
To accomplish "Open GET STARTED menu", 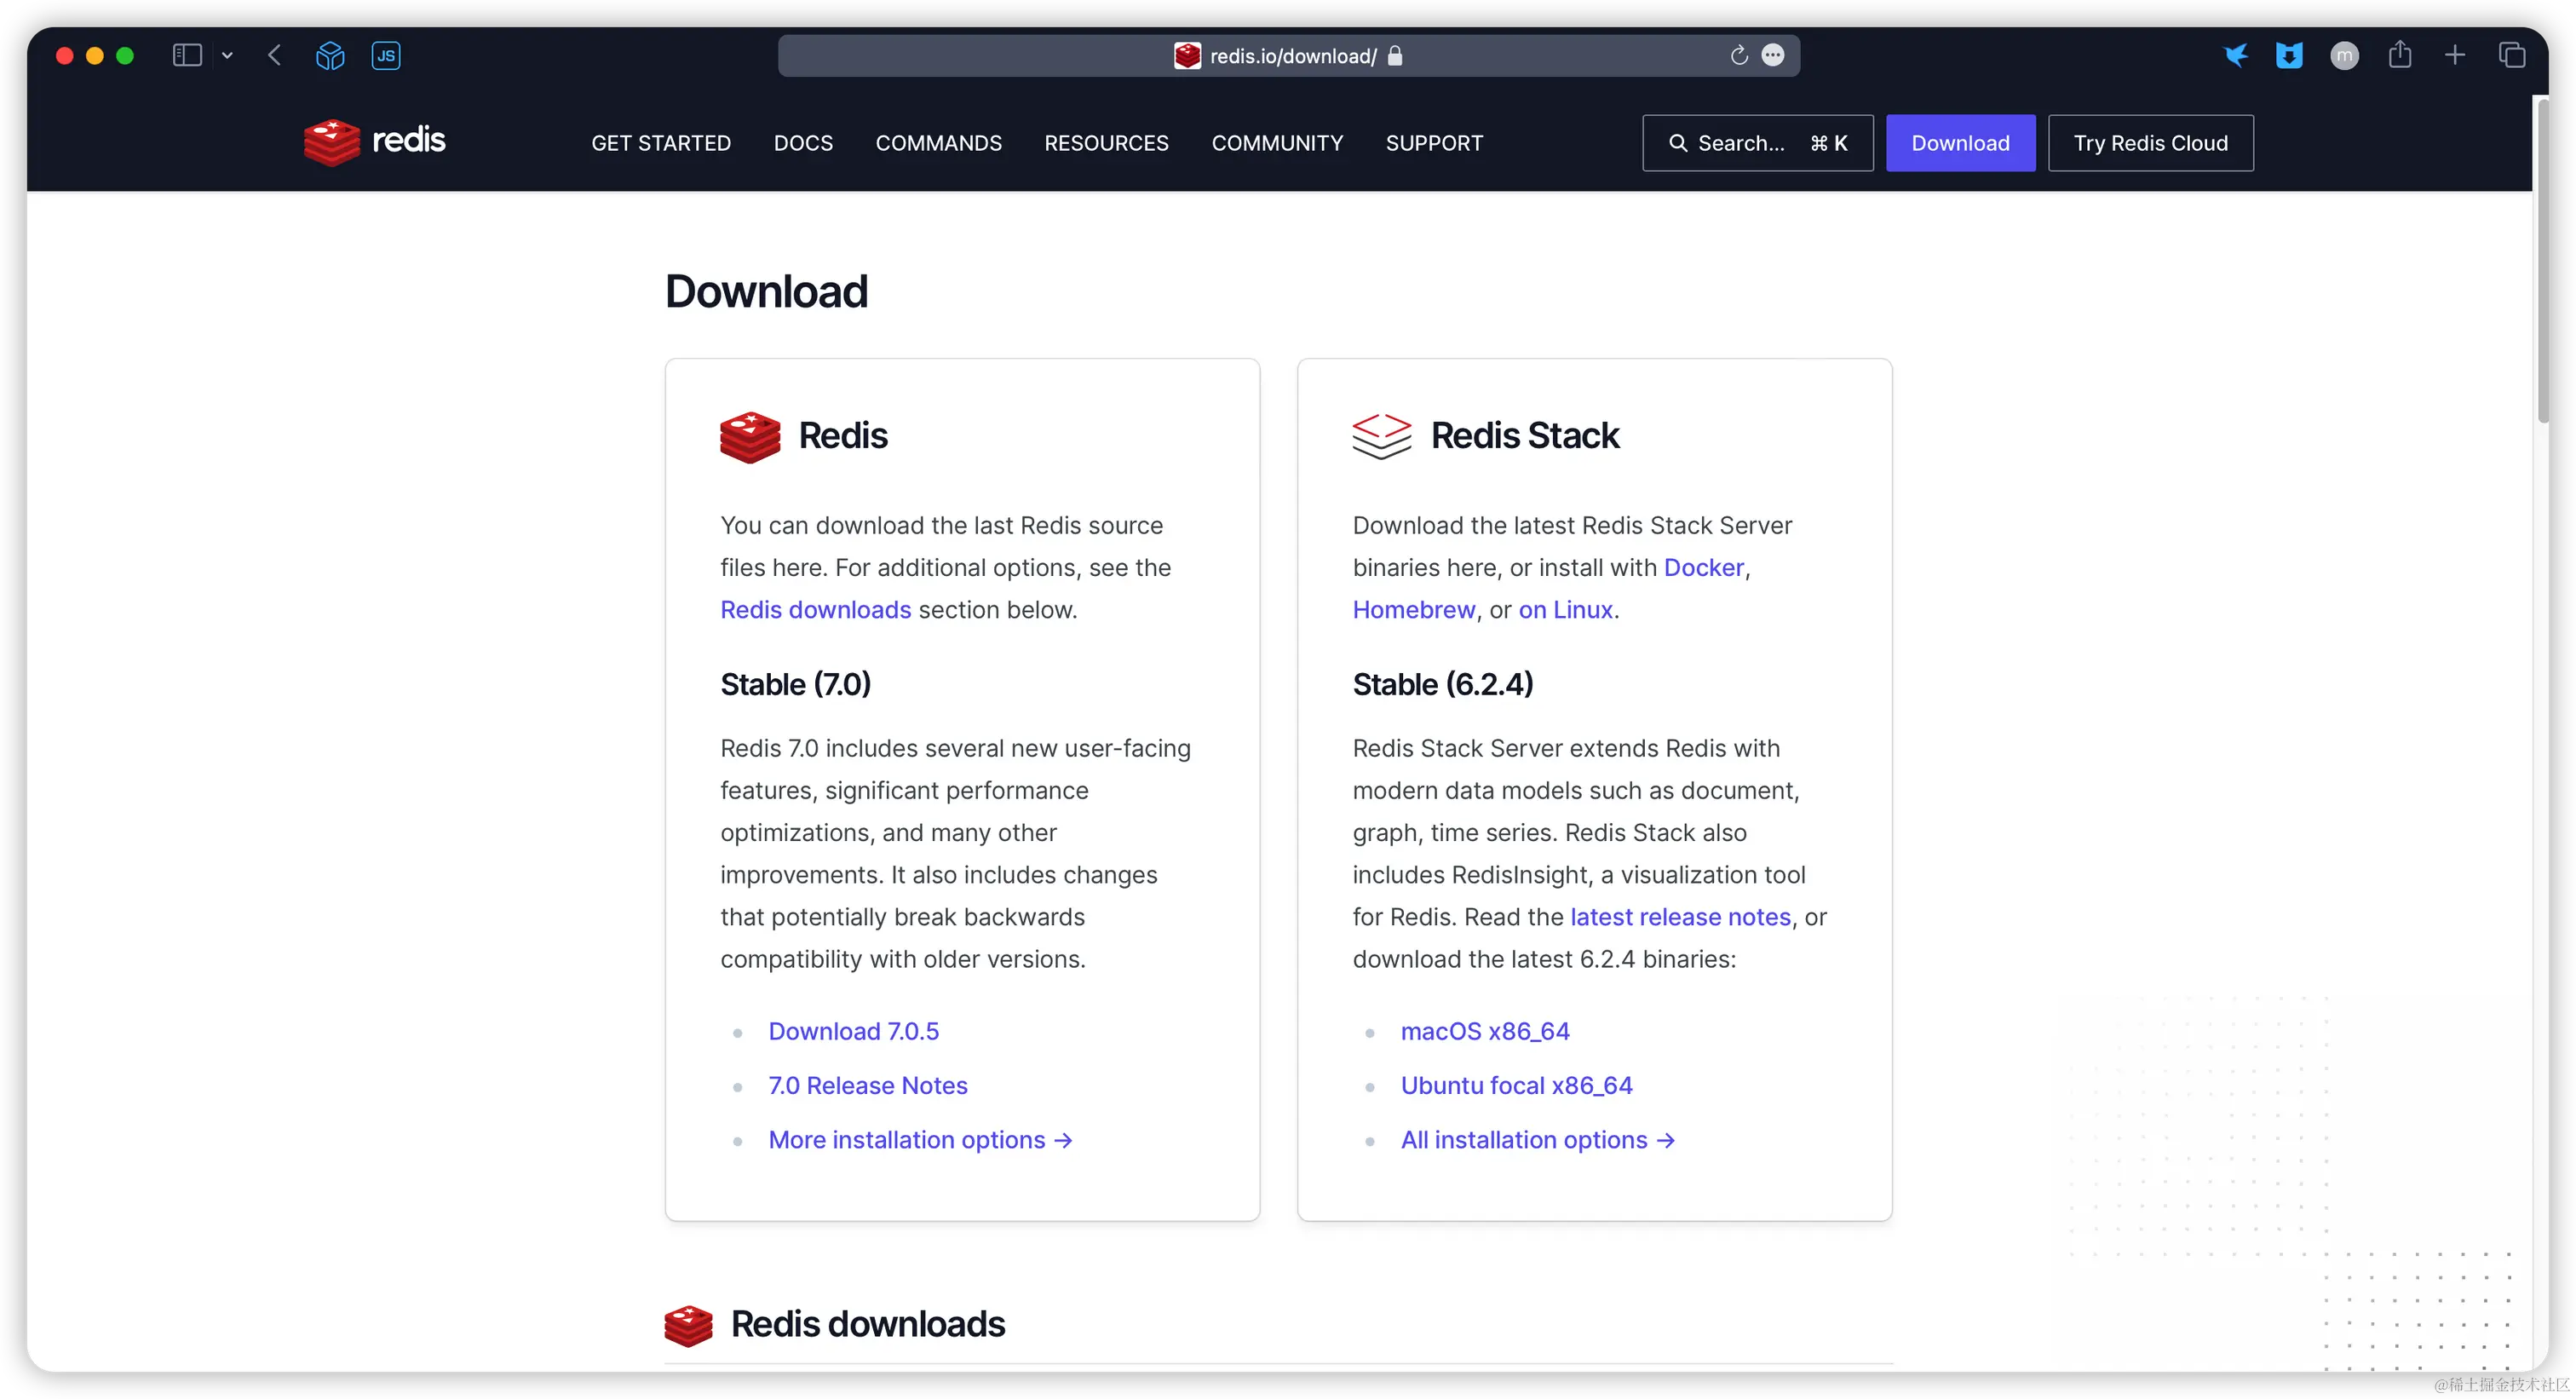I will coord(661,143).
